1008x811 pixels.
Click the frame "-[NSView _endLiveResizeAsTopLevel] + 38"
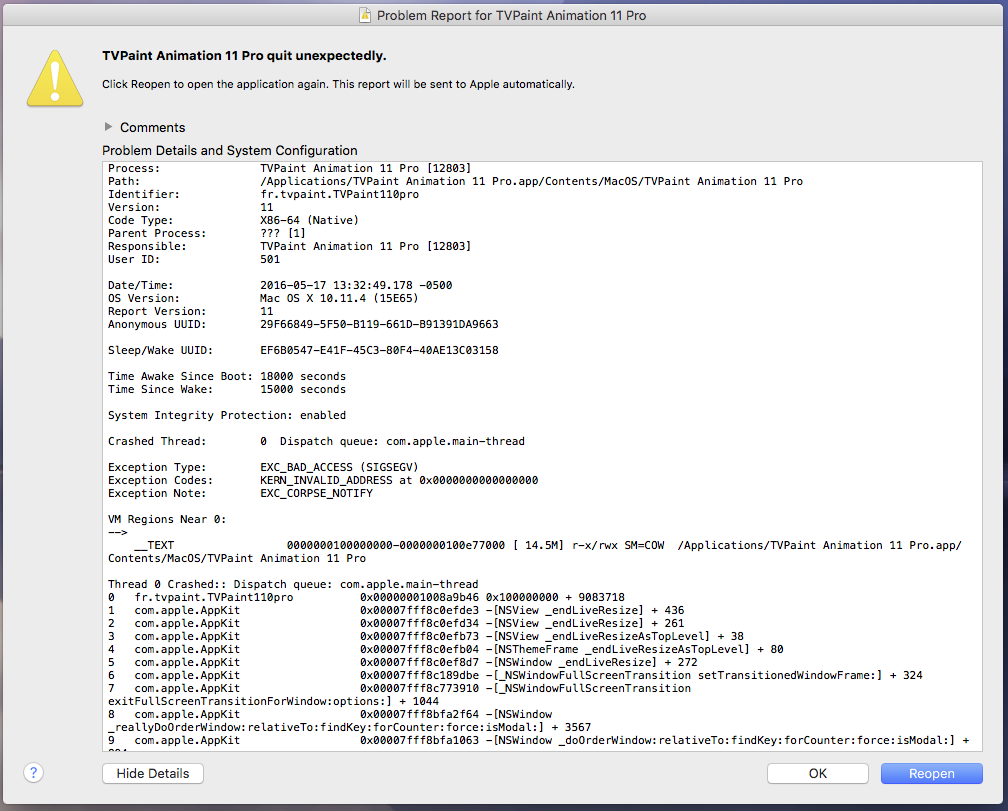tap(615, 636)
